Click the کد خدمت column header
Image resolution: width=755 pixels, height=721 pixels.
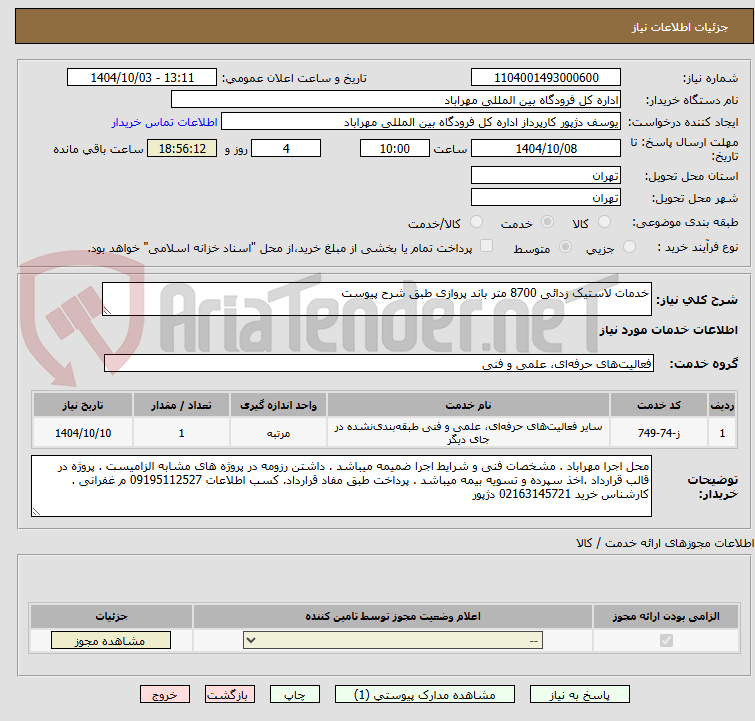click(x=659, y=405)
